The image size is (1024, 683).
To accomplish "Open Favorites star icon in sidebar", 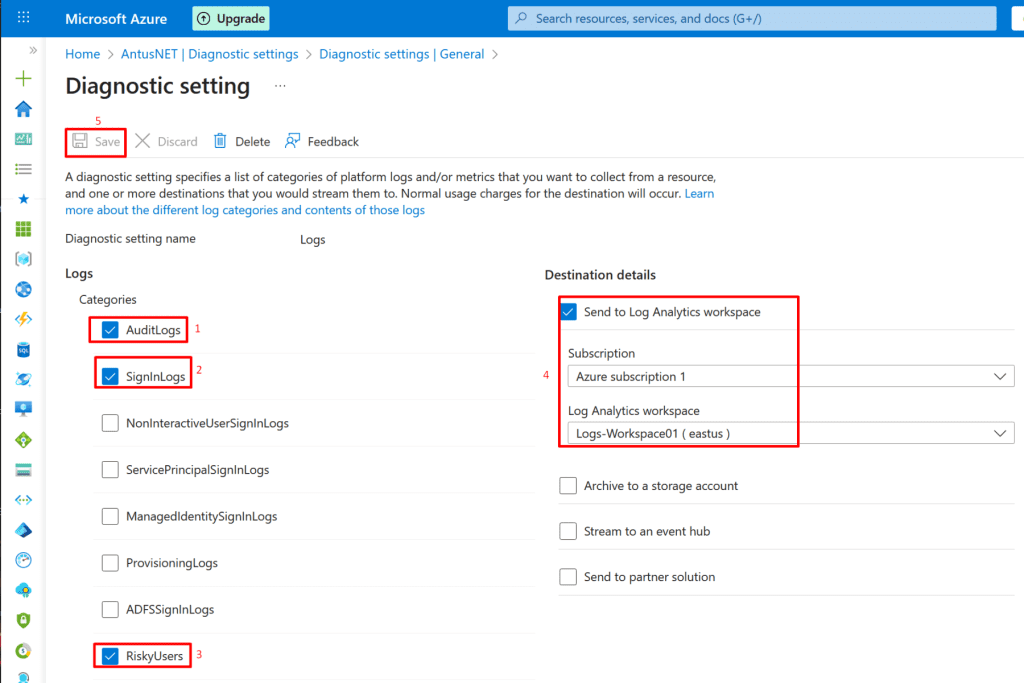I will (x=24, y=199).
